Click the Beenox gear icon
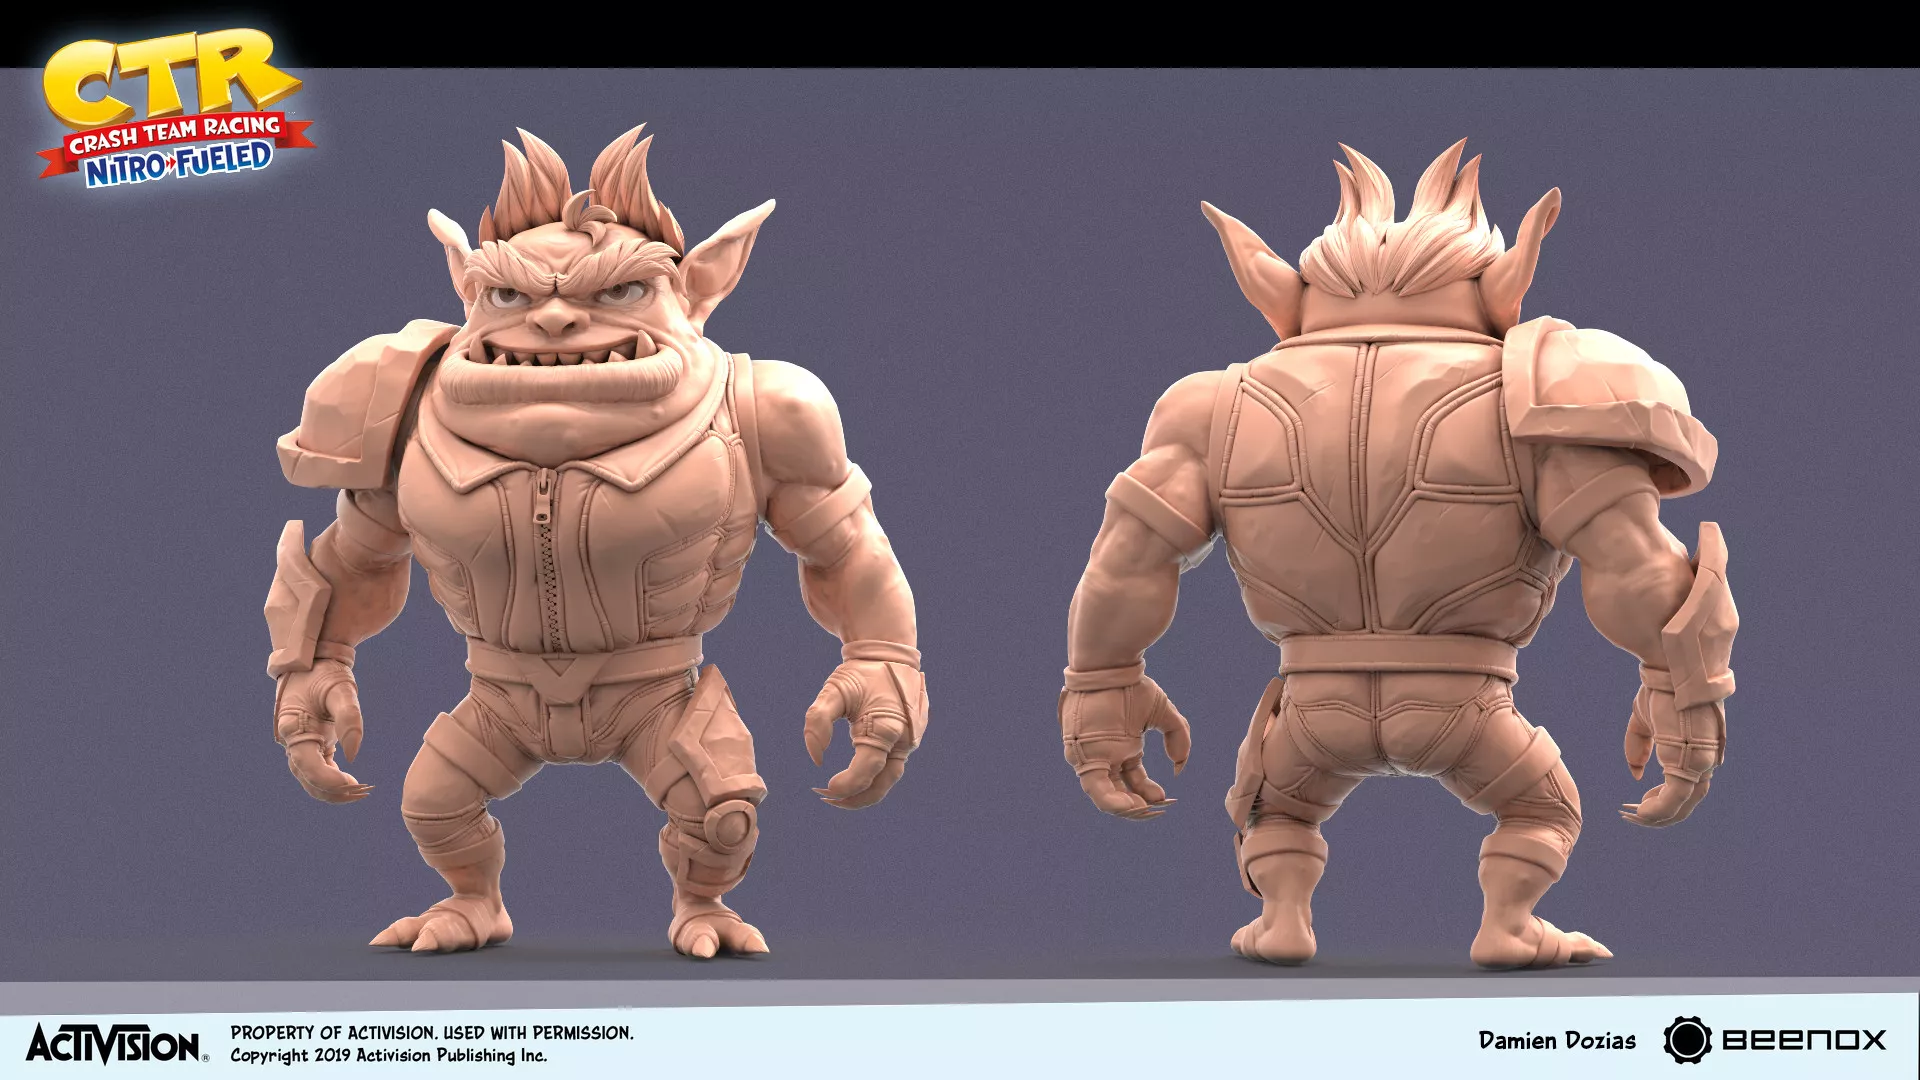 click(x=1687, y=1040)
